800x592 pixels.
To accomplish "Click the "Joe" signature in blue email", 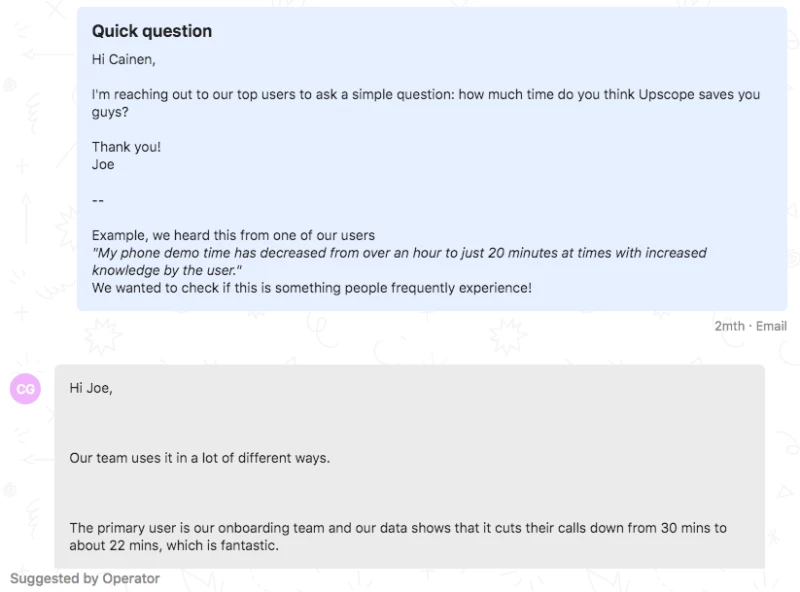I will (x=103, y=165).
